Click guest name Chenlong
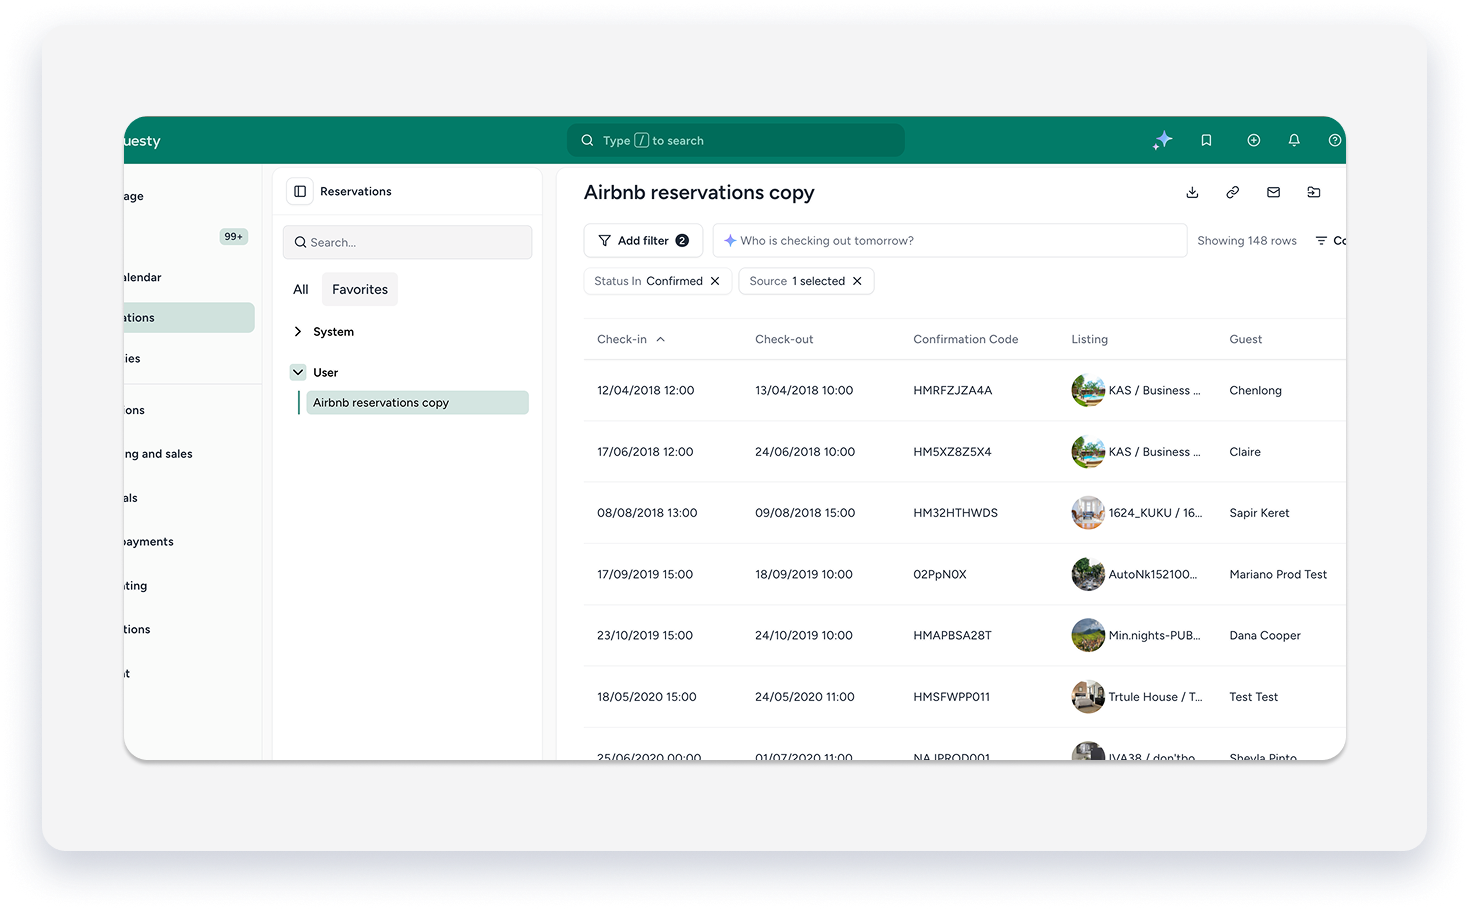The image size is (1469, 910). pyautogui.click(x=1256, y=390)
